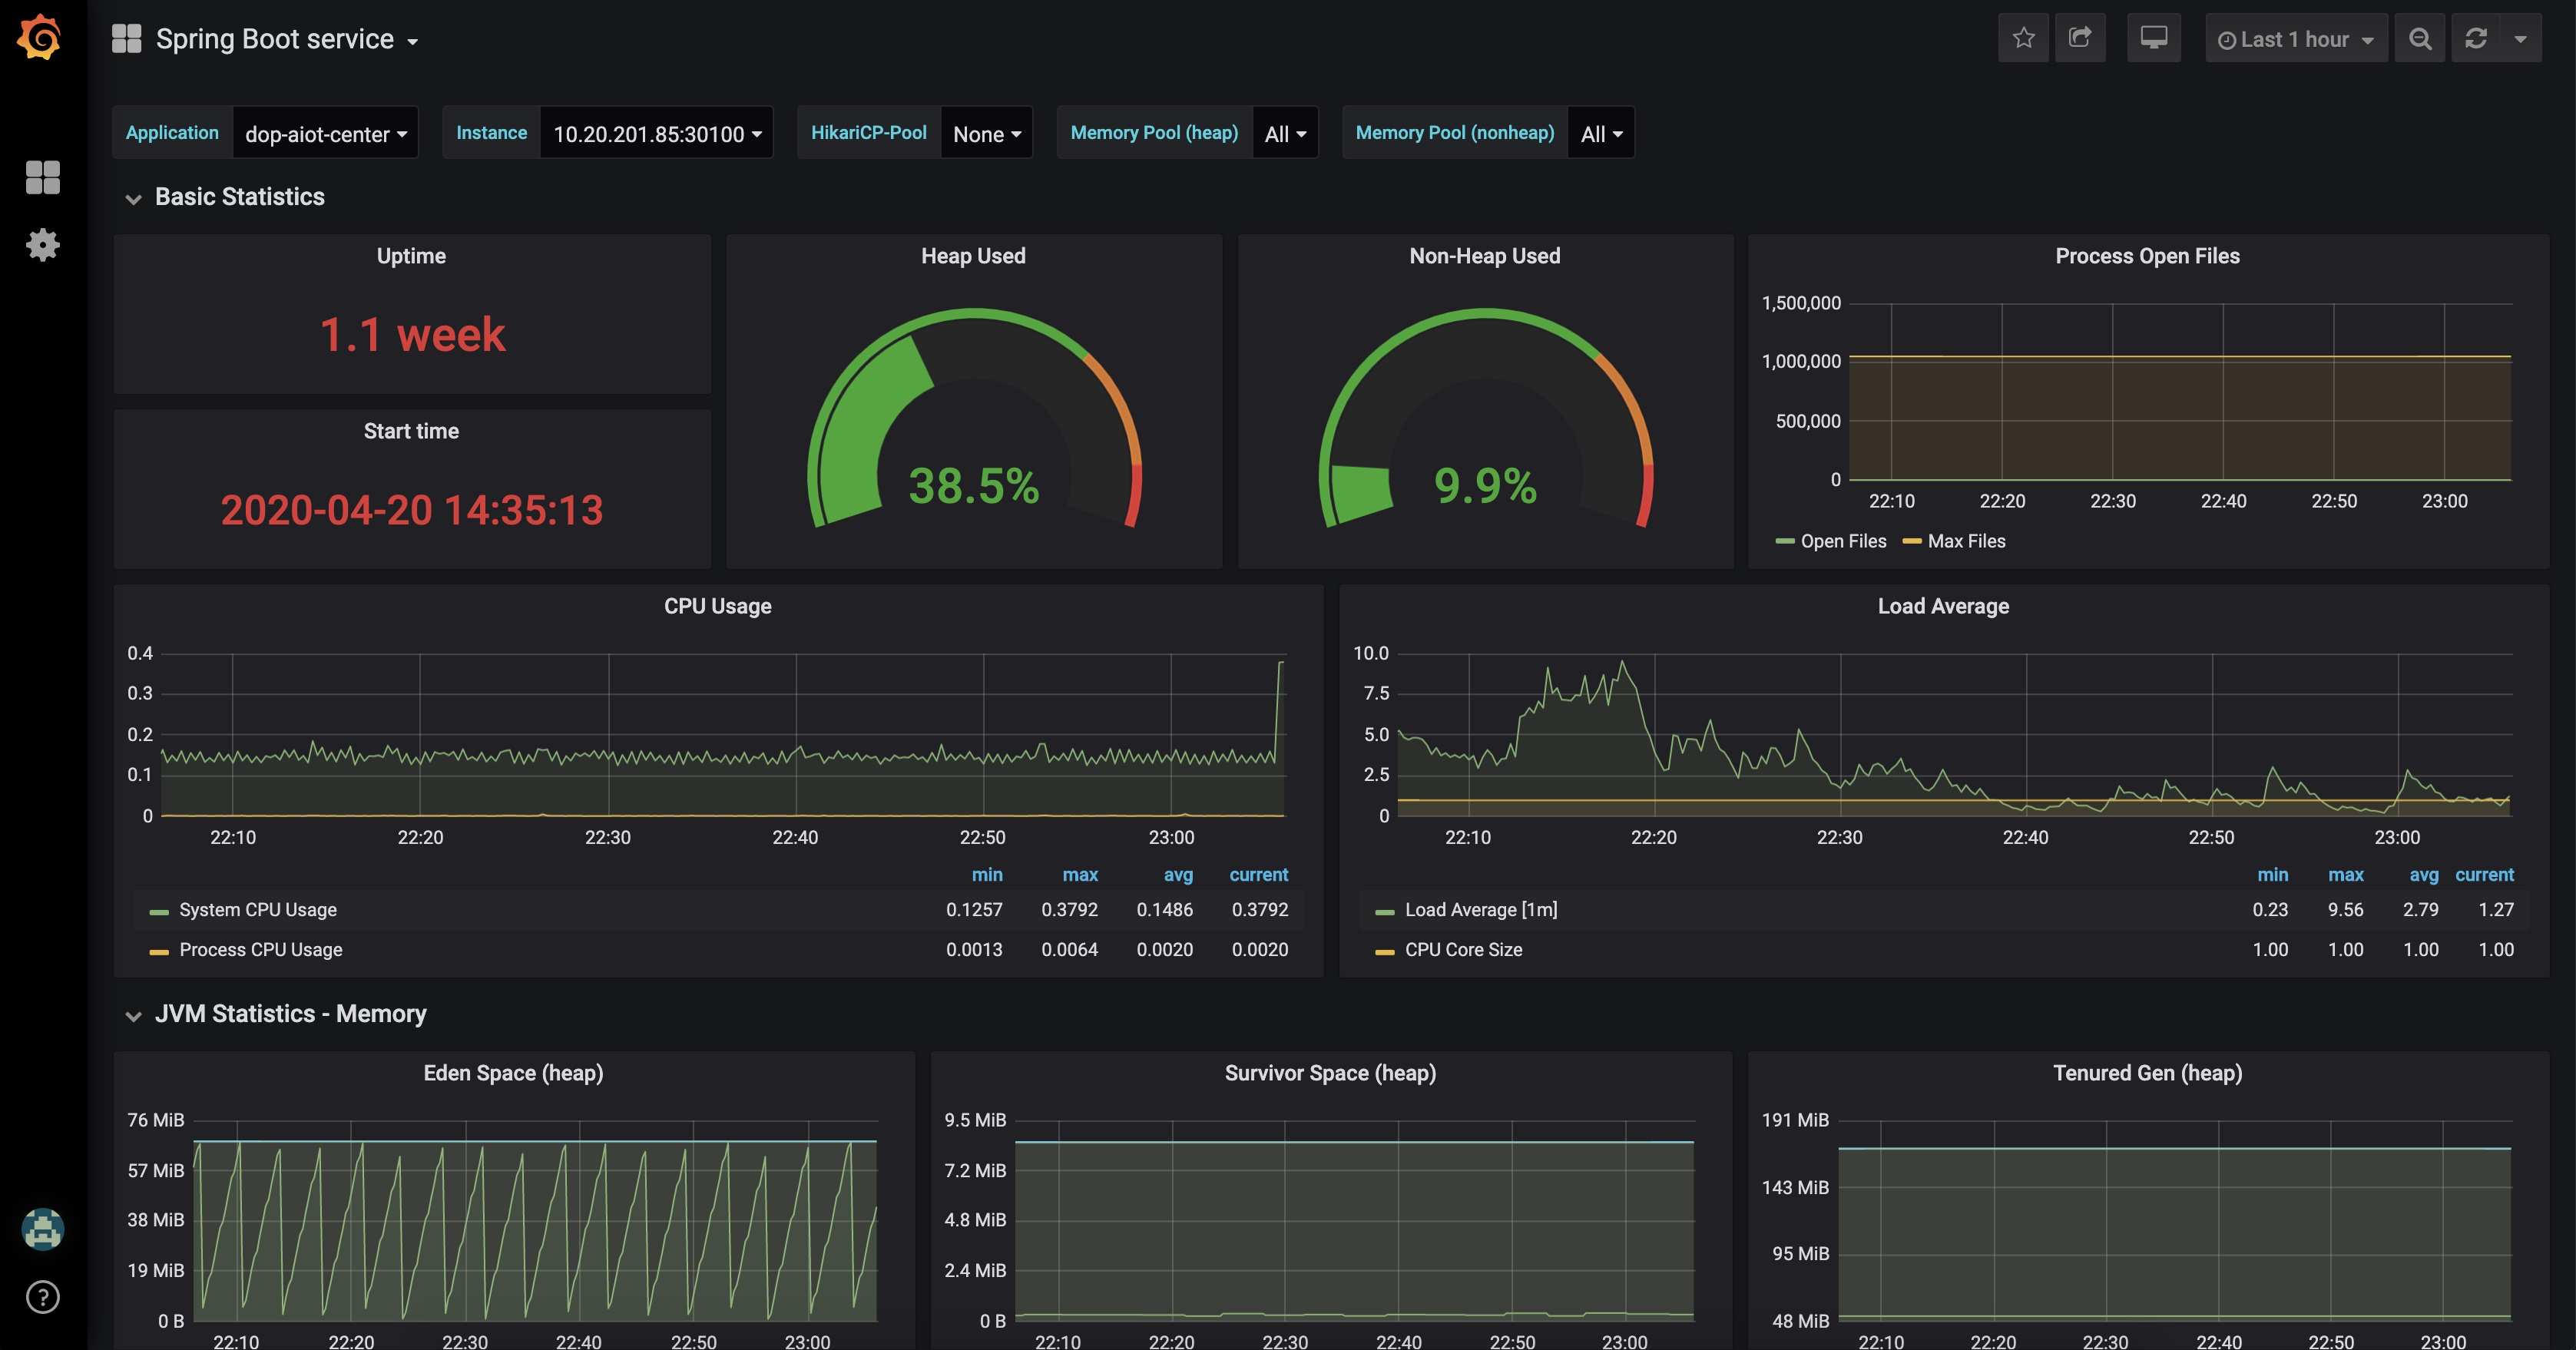Click the 9.9% Non-Heap Used gauge value
This screenshot has width=2576, height=1350.
coord(1485,486)
